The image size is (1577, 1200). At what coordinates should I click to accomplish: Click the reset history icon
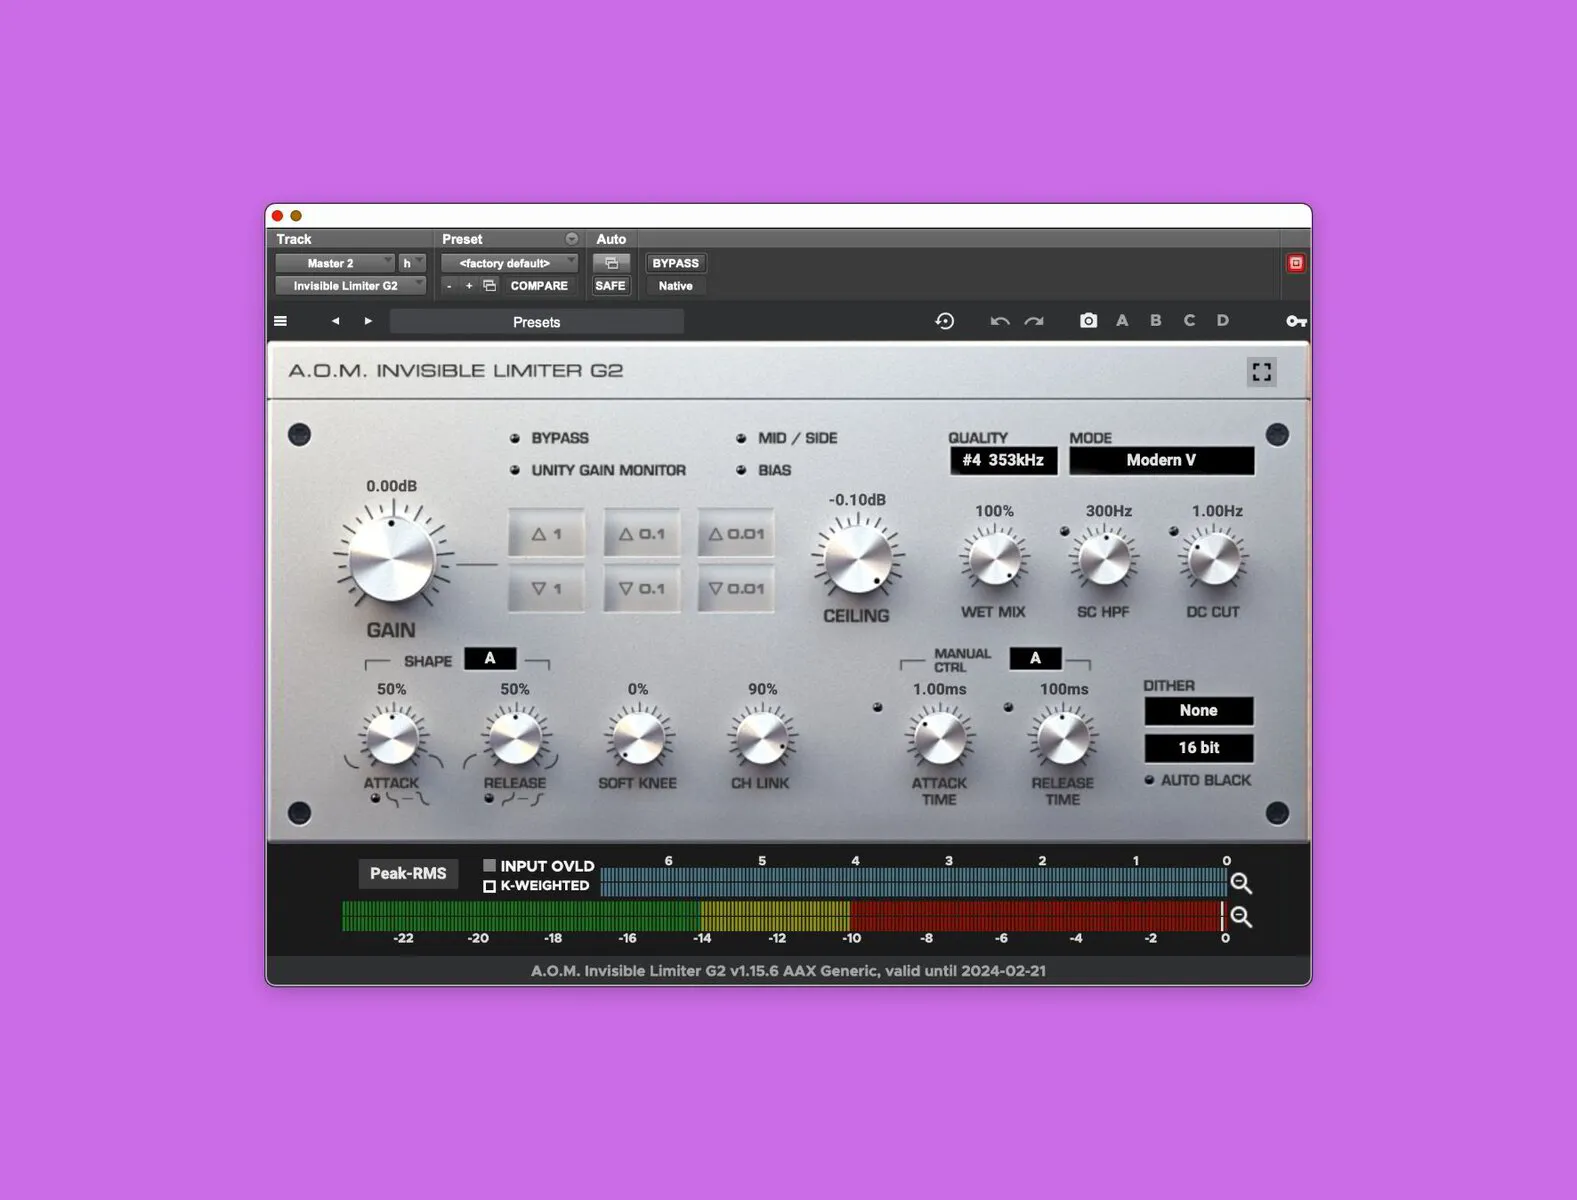[945, 321]
